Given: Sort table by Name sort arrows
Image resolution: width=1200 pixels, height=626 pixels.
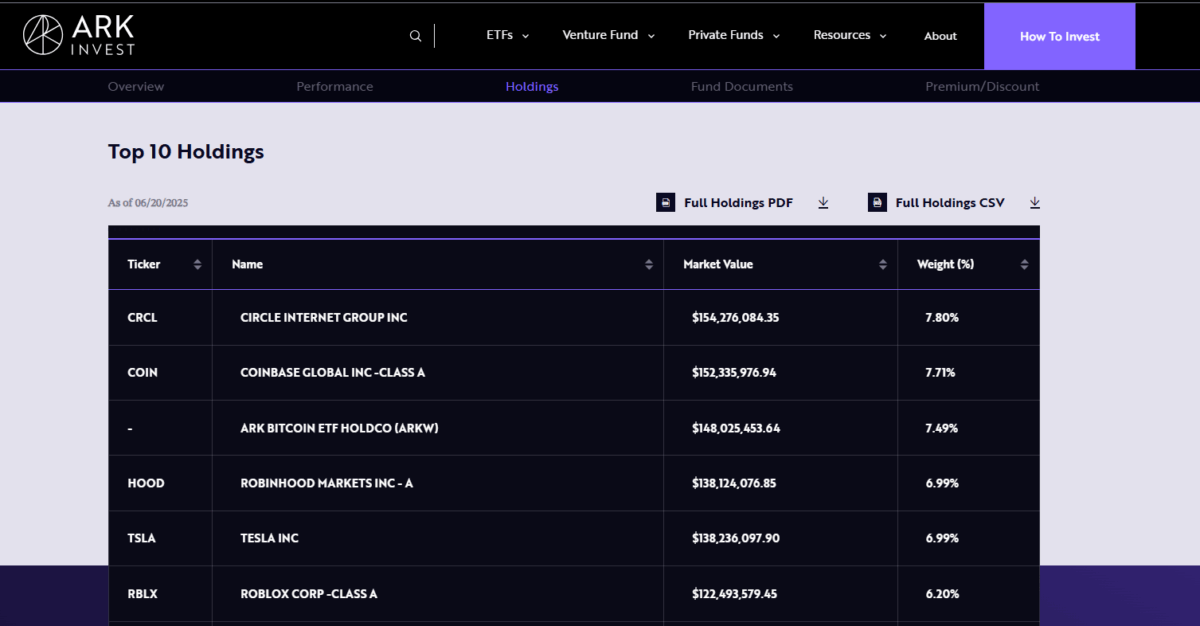Looking at the screenshot, I should coord(648,265).
